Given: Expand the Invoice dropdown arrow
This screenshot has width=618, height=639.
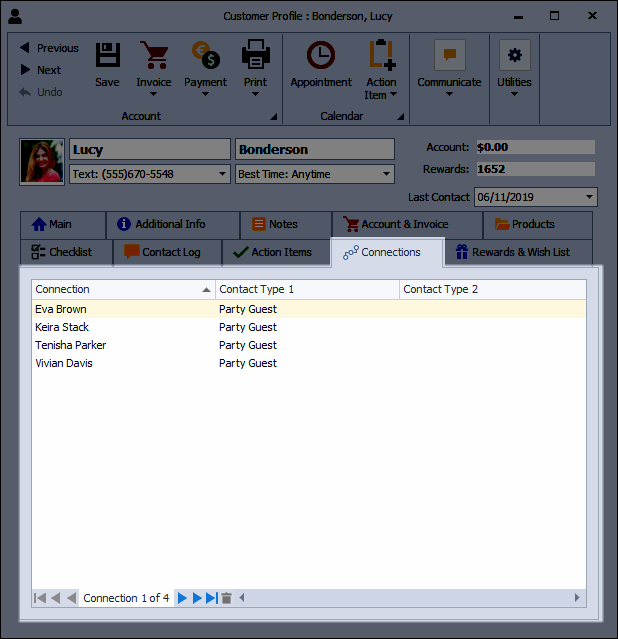Looking at the screenshot, I should [x=153, y=94].
